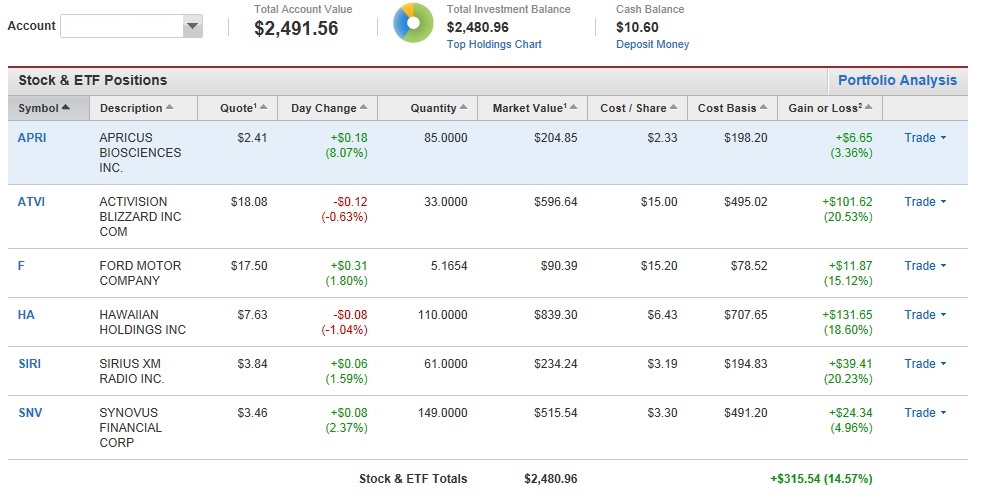Sort by Quantity column arrow
The image size is (999, 503).
pyautogui.click(x=463, y=108)
